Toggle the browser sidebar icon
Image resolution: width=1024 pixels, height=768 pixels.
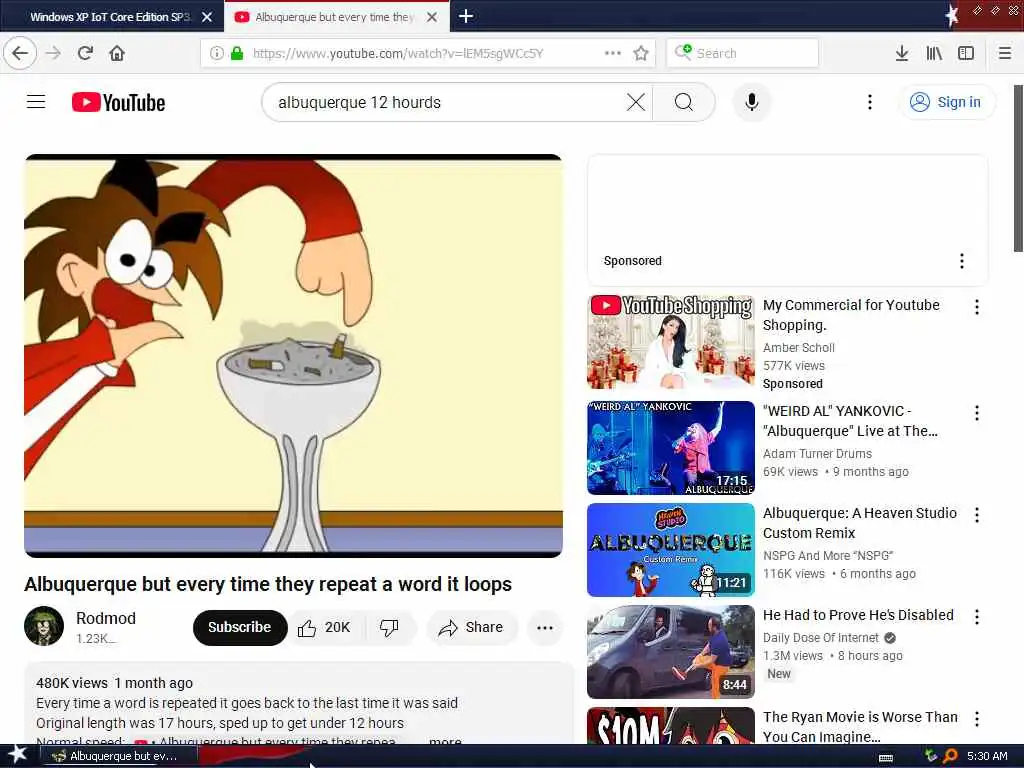pos(966,53)
